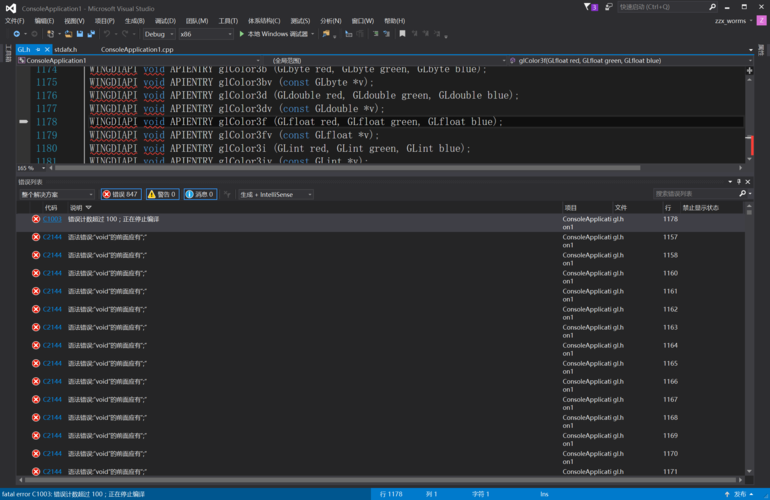770x500 pixels.
Task: Click the 搜索错误列表 search field
Action: [x=695, y=194]
